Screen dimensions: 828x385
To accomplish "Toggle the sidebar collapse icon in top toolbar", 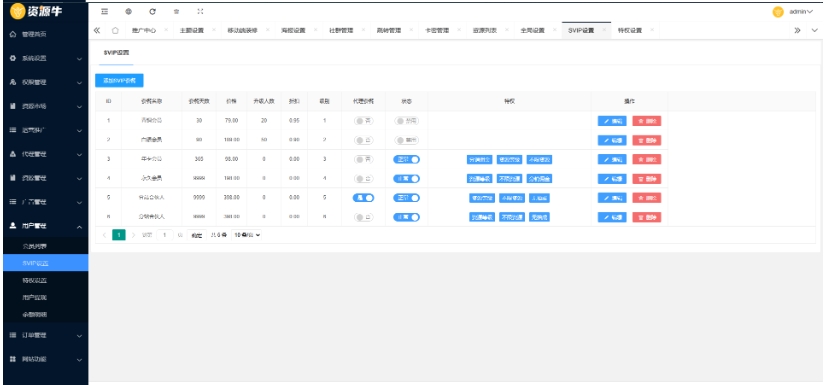I will click(x=105, y=11).
